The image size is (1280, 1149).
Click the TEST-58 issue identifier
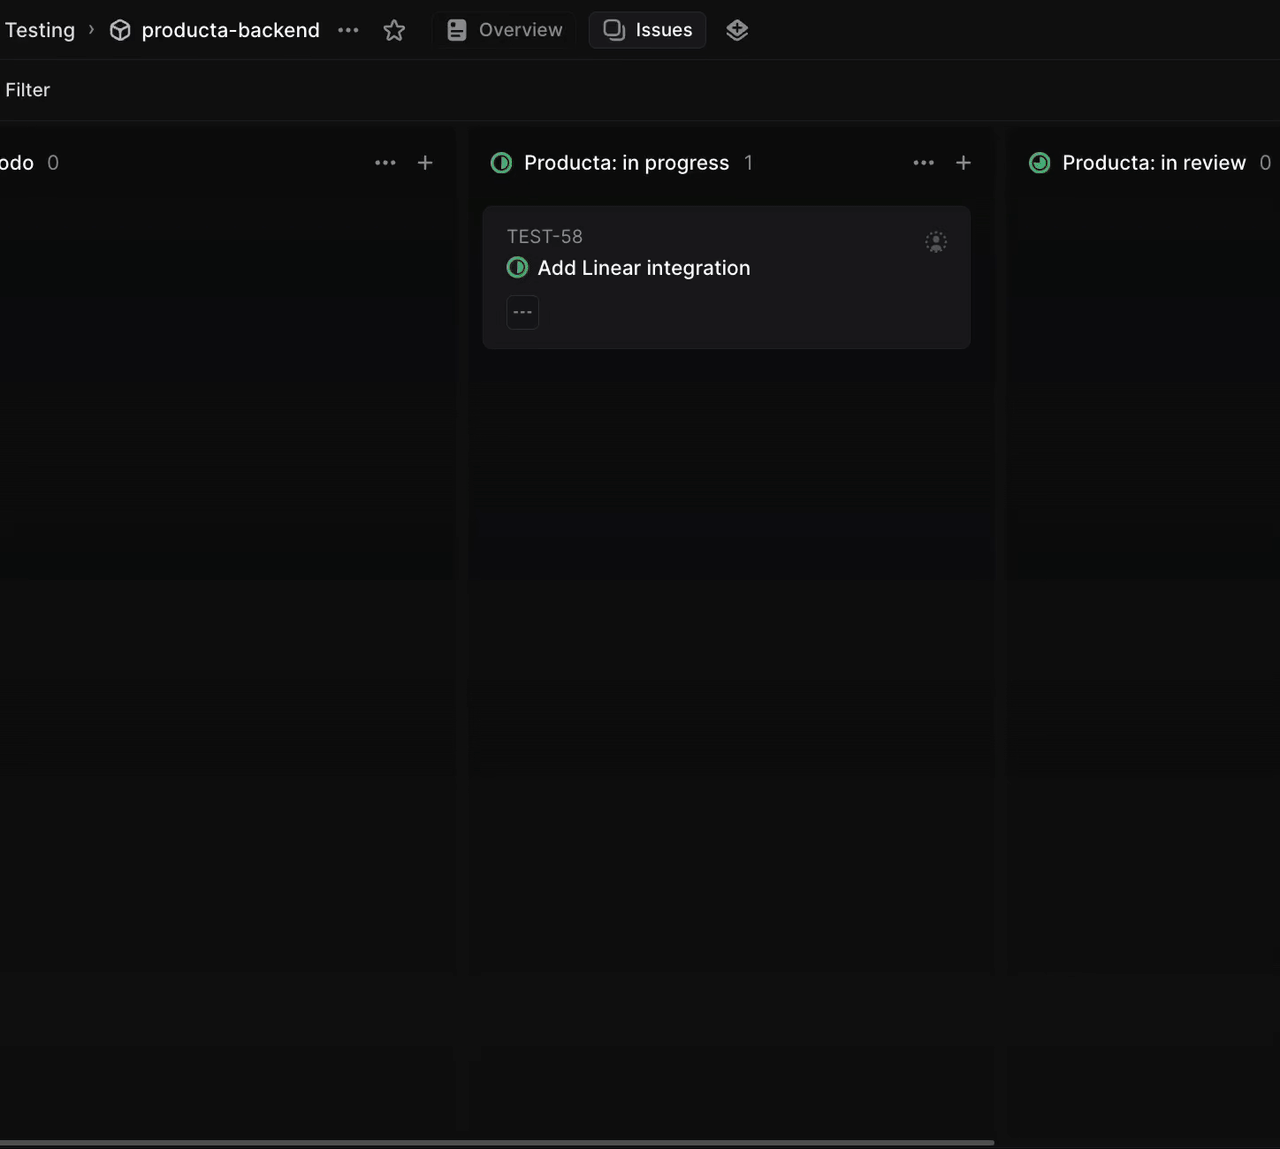(544, 237)
